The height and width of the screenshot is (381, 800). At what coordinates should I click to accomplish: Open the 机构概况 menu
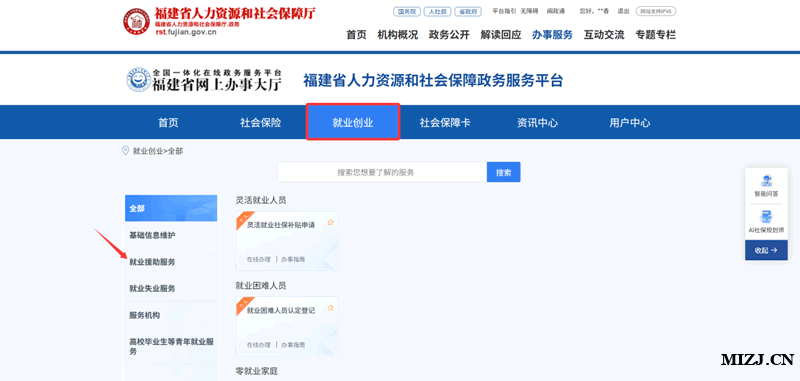tap(397, 35)
